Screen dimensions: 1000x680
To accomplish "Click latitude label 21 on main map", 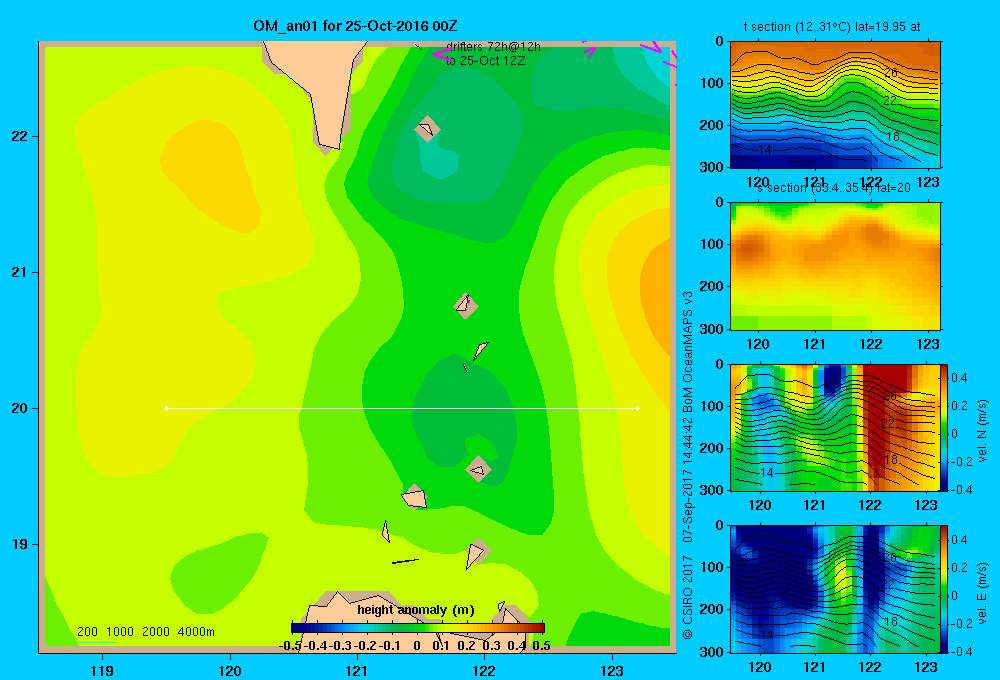I will tap(19, 272).
